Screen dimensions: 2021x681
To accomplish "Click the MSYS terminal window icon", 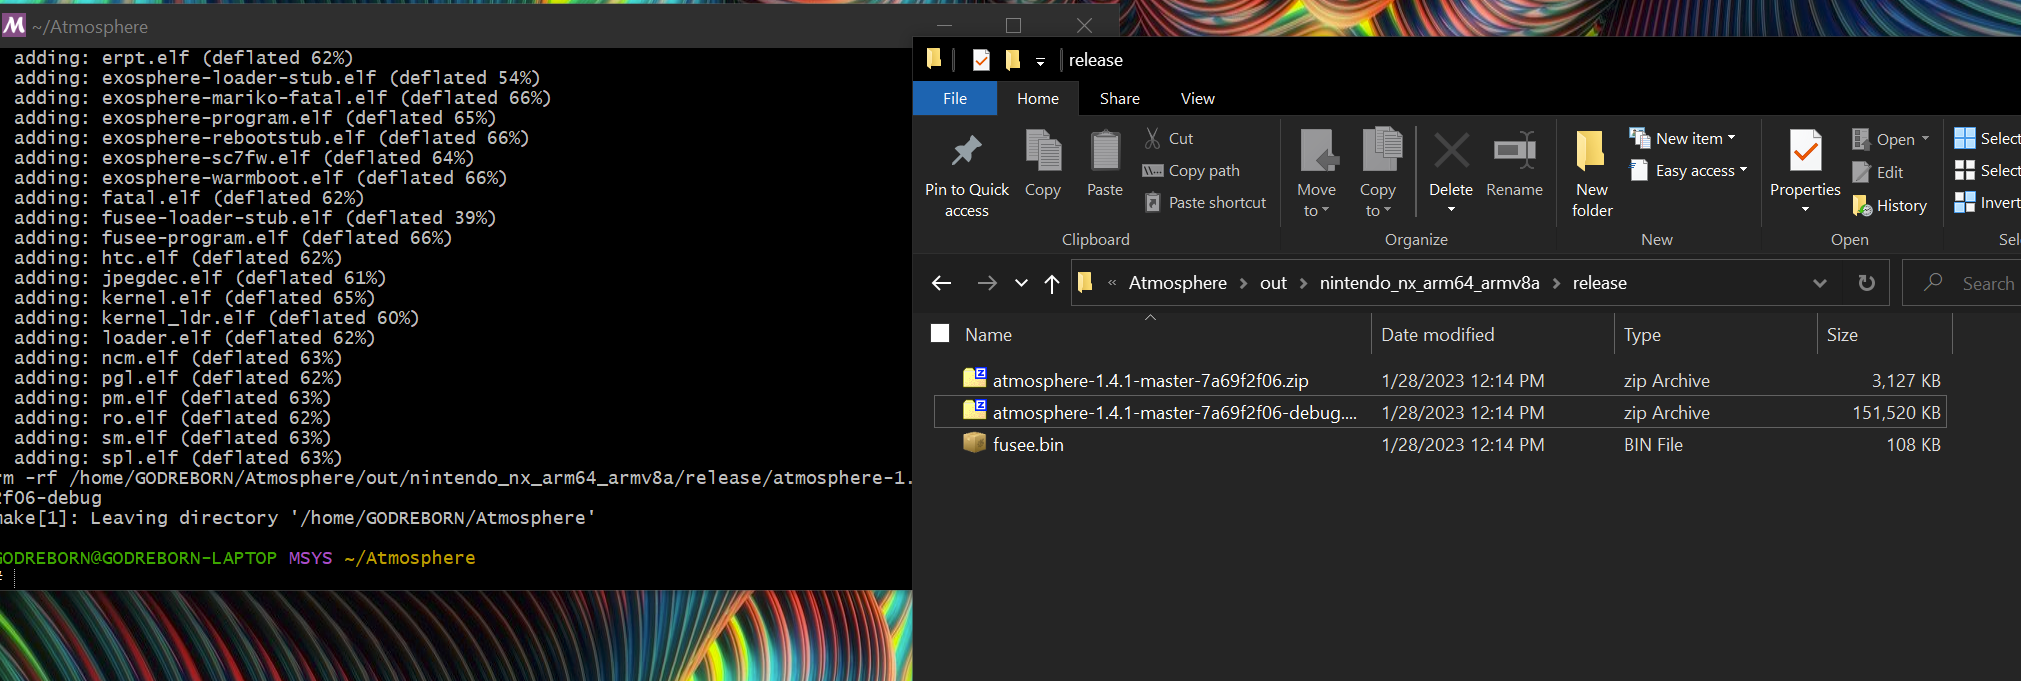I will coord(14,25).
